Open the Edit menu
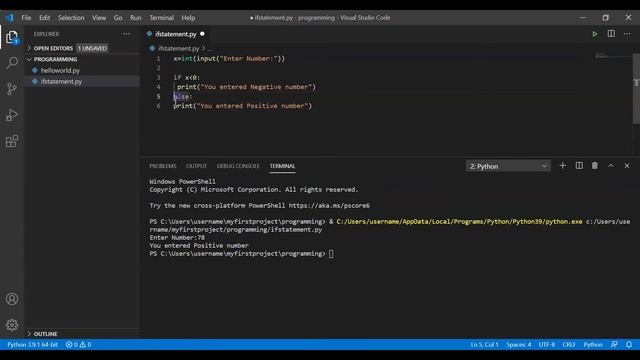This screenshot has height=360, width=640. [x=44, y=18]
